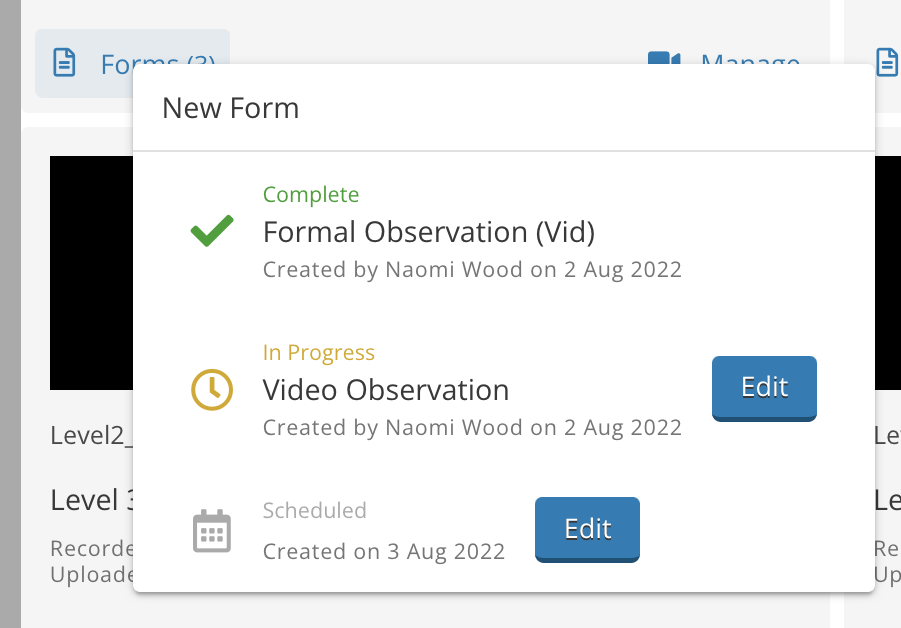The height and width of the screenshot is (628, 901).
Task: Open the Video Observation form title
Action: [386, 390]
